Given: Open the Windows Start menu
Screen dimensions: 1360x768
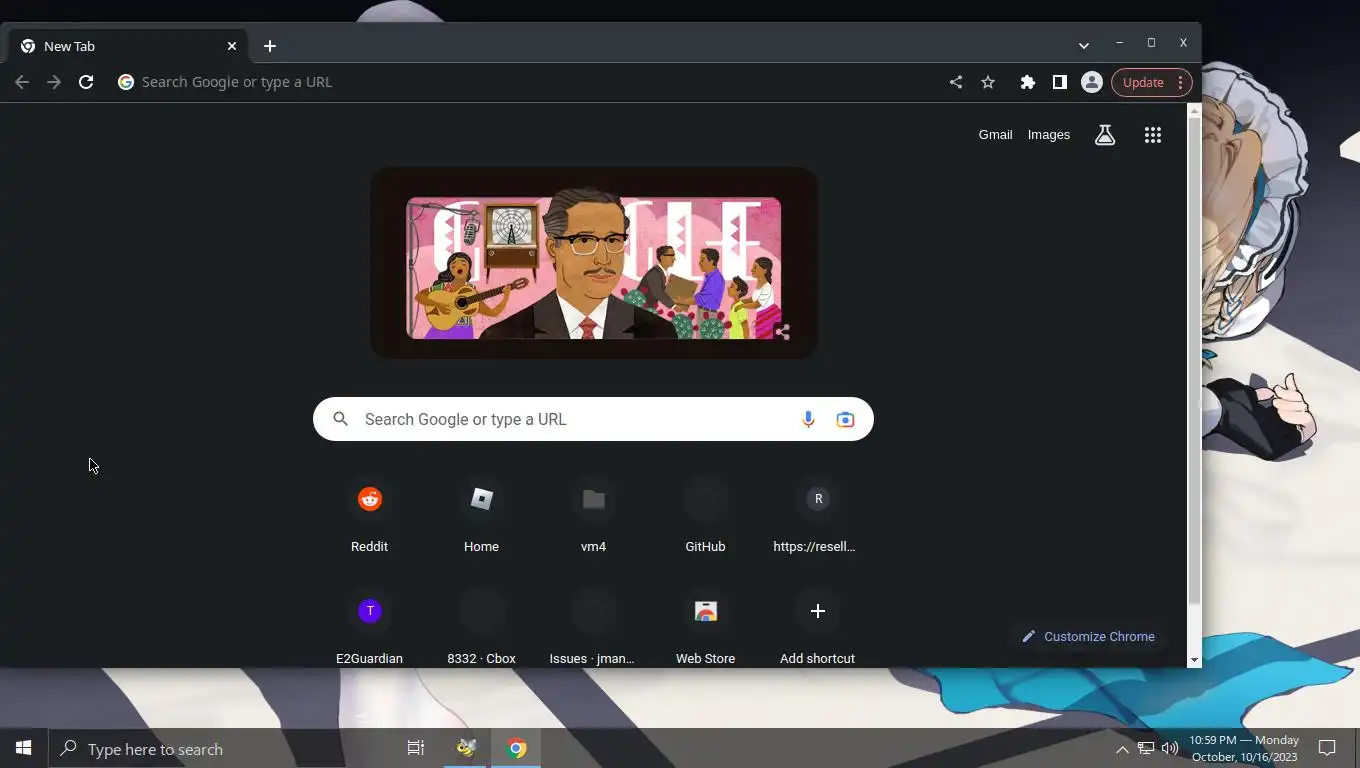Looking at the screenshot, I should [24, 748].
